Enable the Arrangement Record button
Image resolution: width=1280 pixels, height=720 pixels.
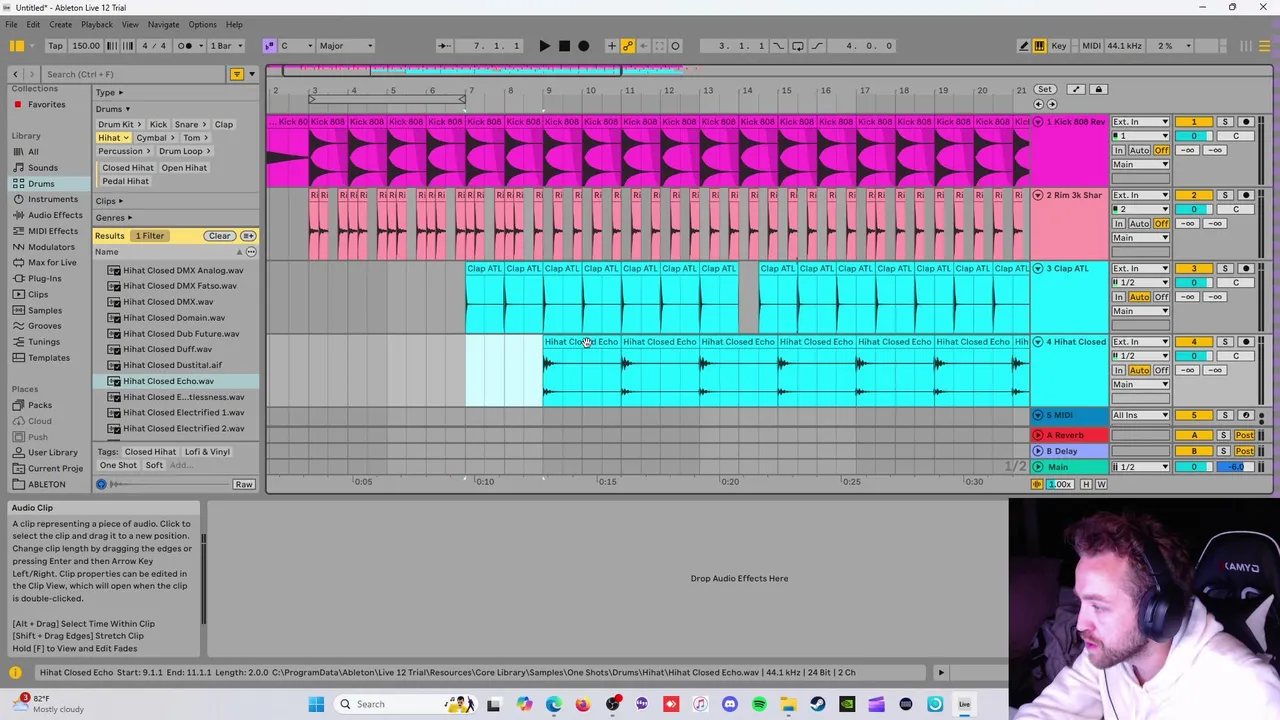coord(584,46)
